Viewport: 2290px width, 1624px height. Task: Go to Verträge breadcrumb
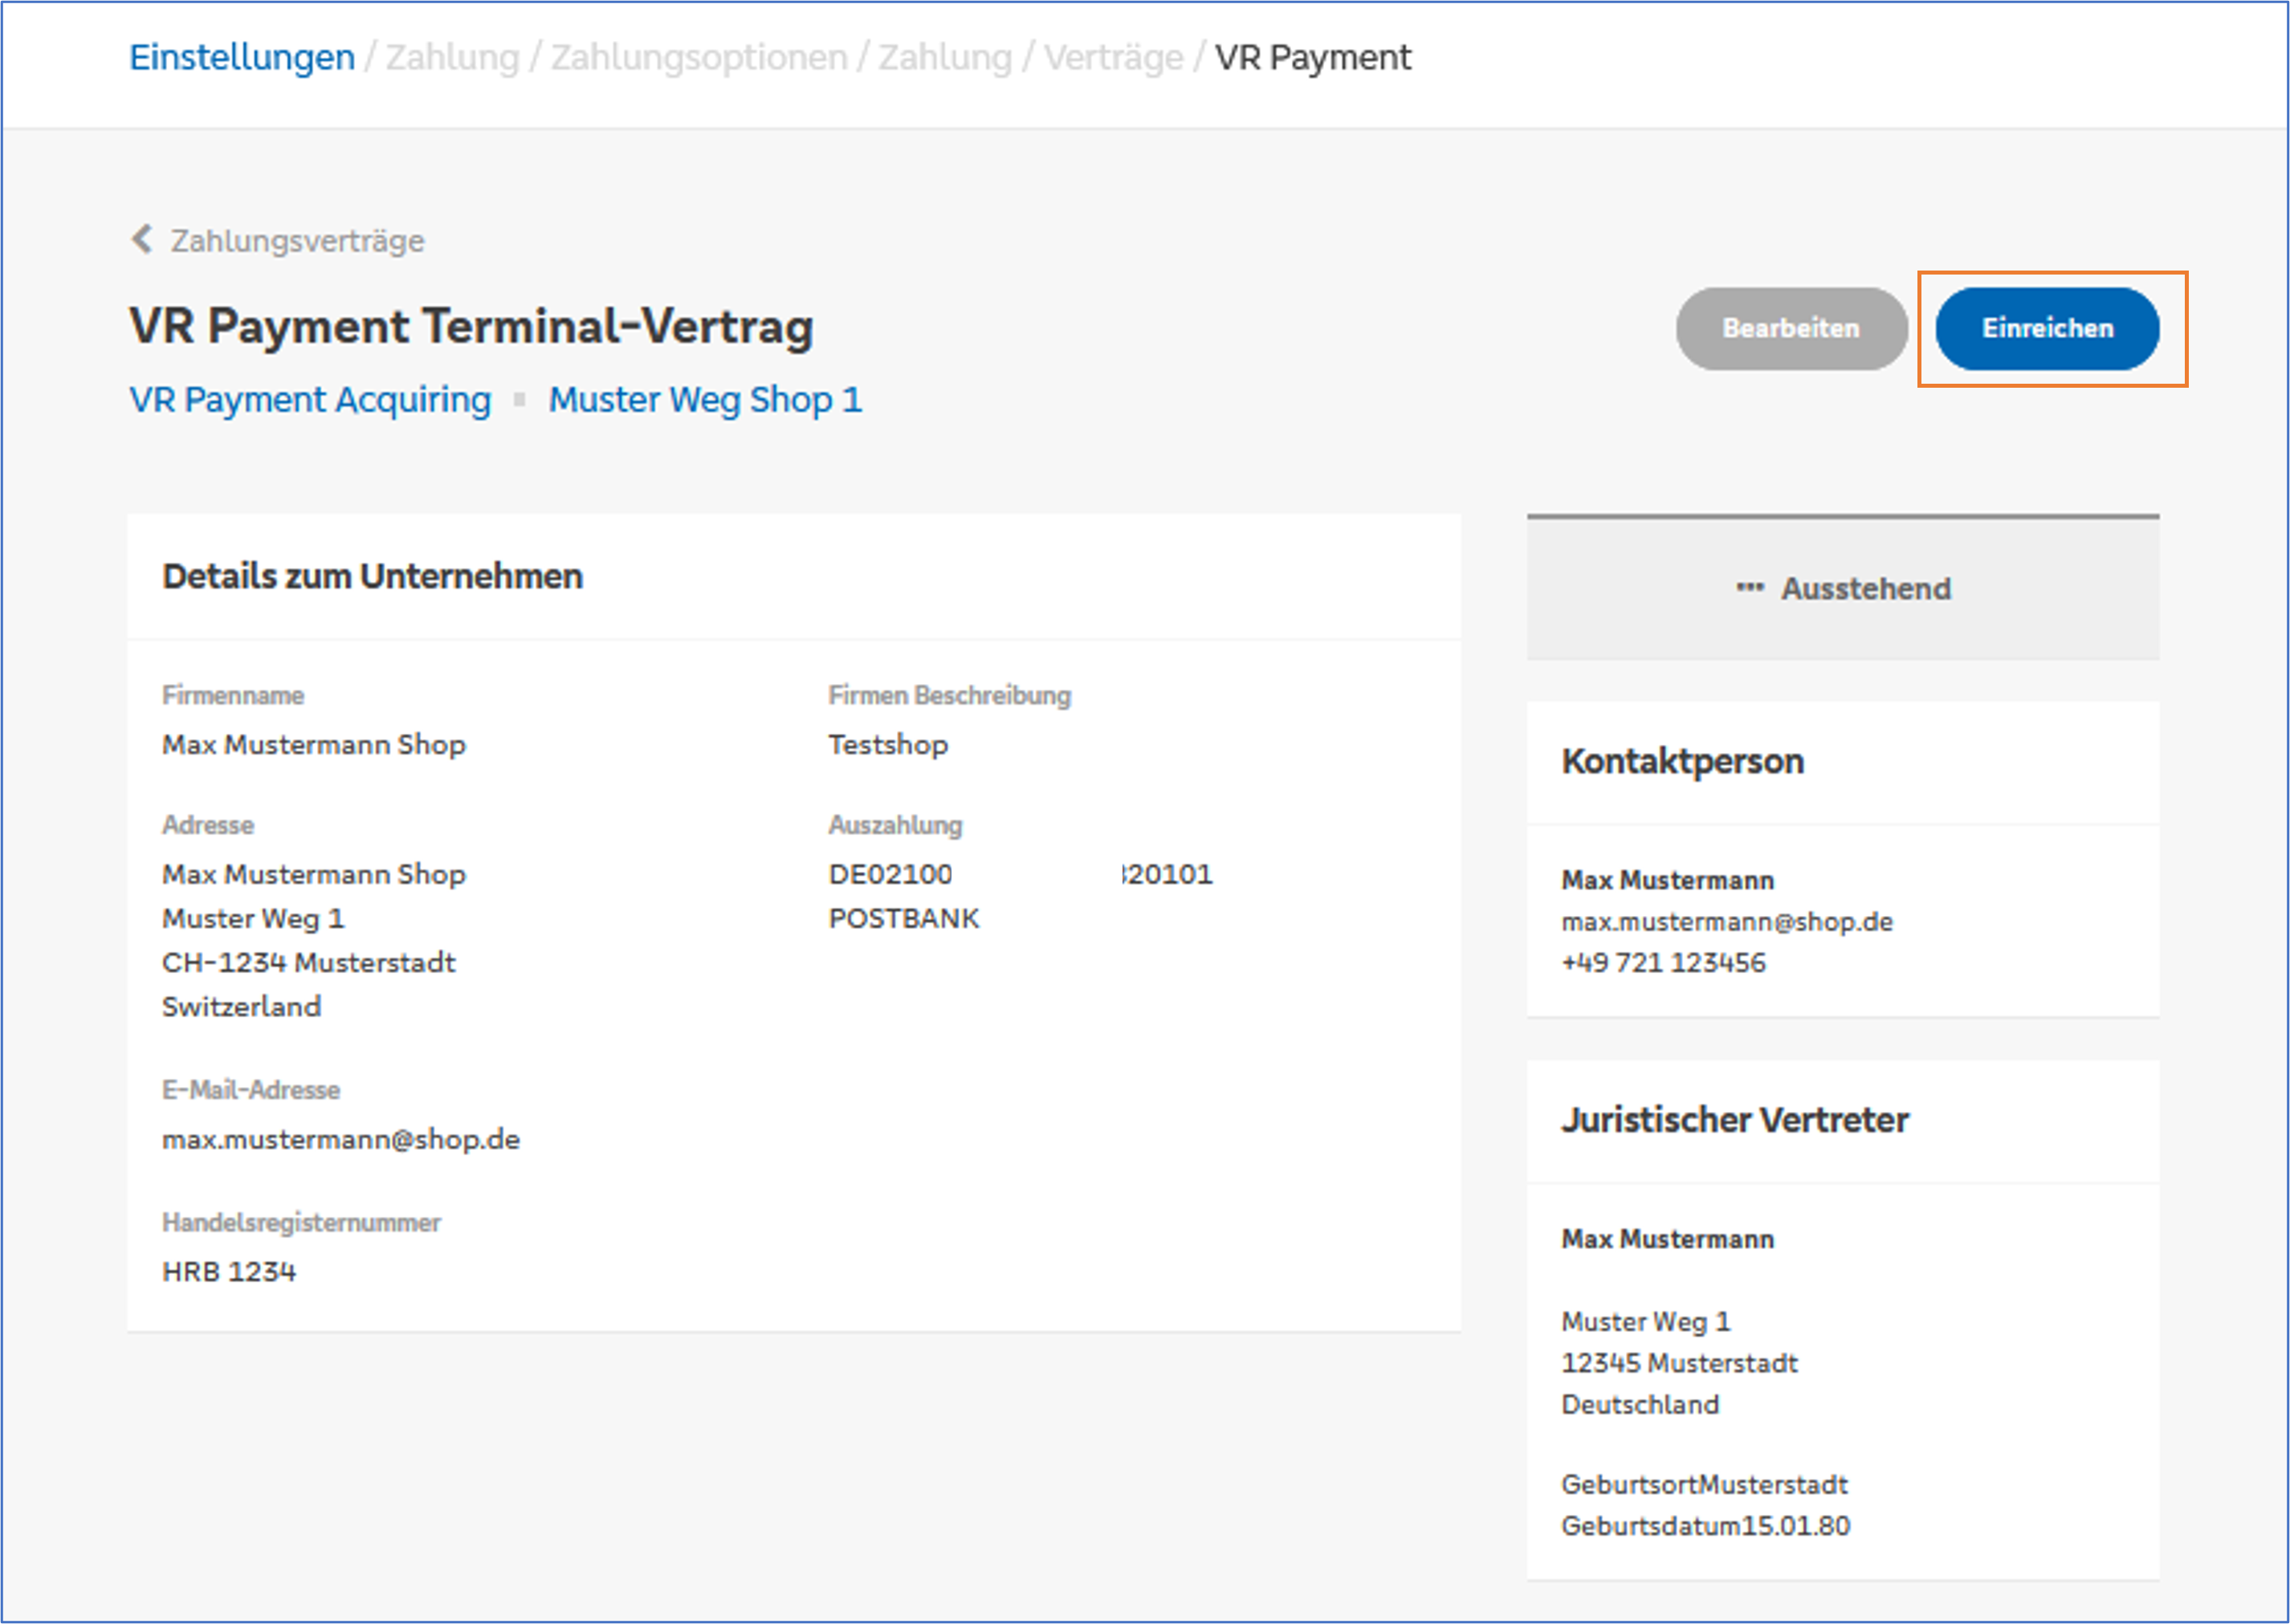(x=1113, y=58)
